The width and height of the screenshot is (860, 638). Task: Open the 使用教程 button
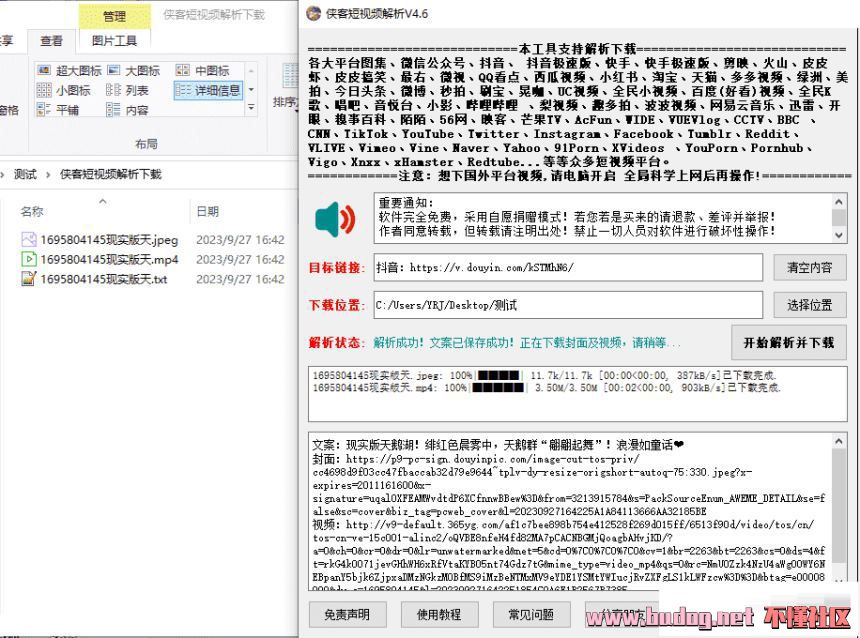(x=439, y=614)
